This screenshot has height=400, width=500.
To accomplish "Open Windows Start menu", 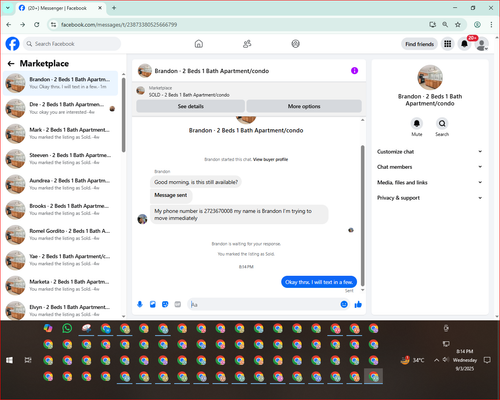I will [9, 360].
